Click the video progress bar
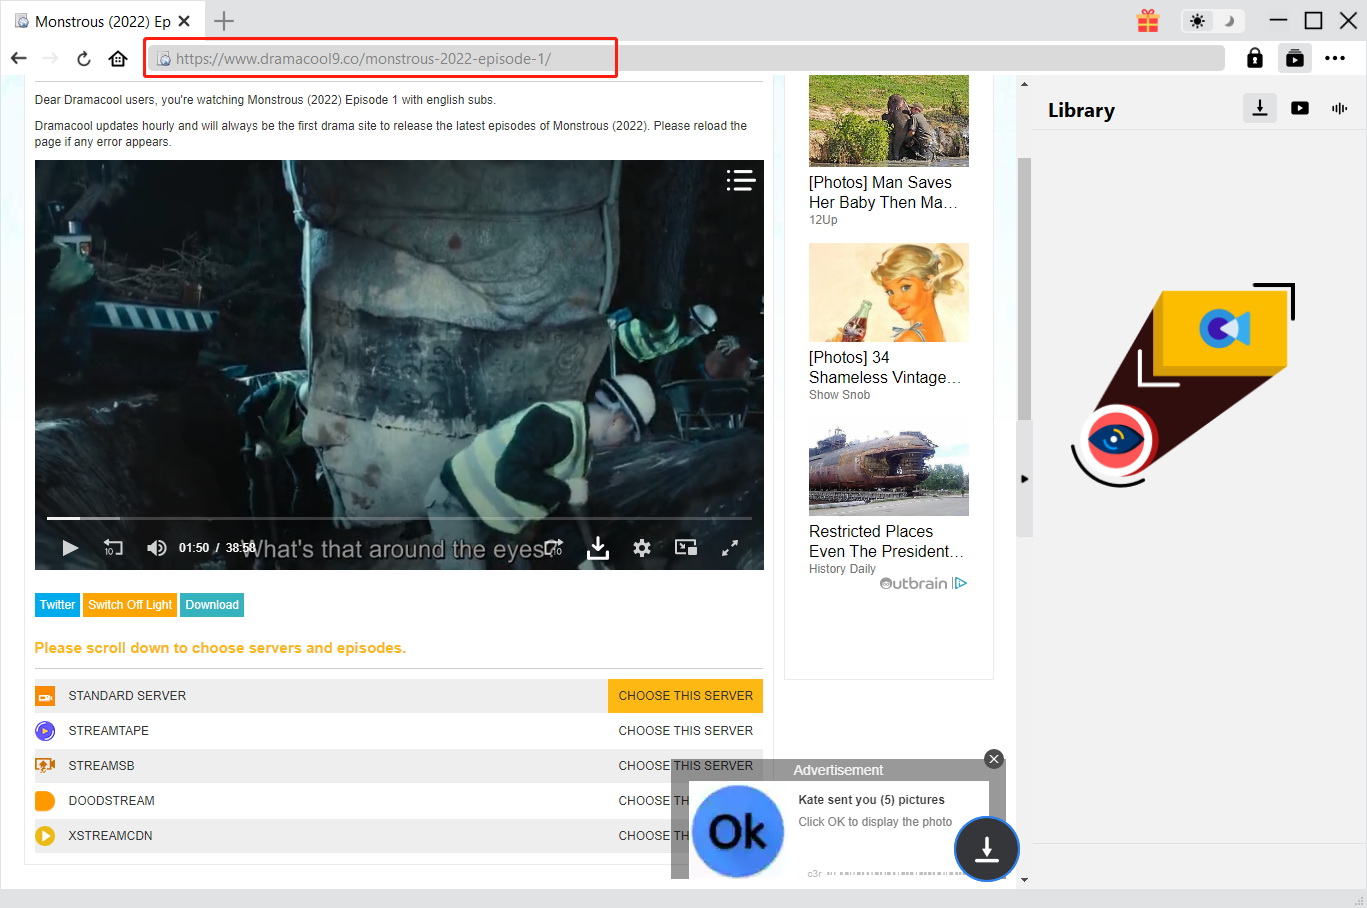Image resolution: width=1367 pixels, height=908 pixels. (x=400, y=519)
